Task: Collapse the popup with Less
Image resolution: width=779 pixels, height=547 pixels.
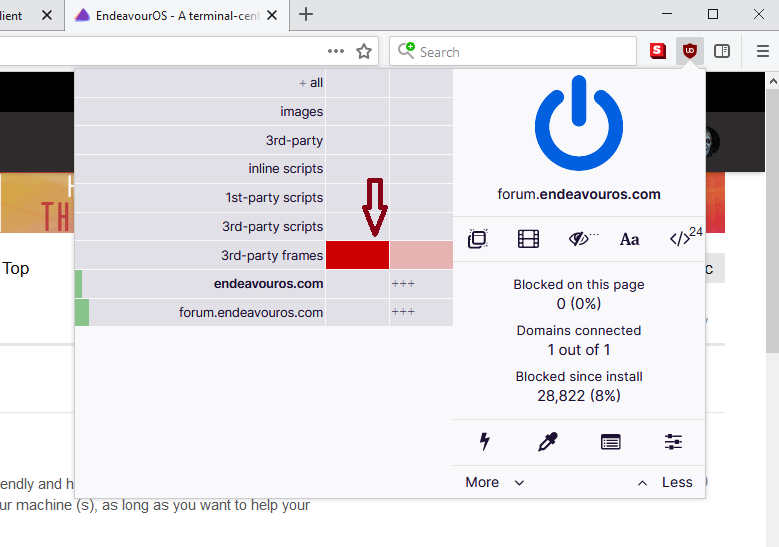Action: tap(666, 482)
